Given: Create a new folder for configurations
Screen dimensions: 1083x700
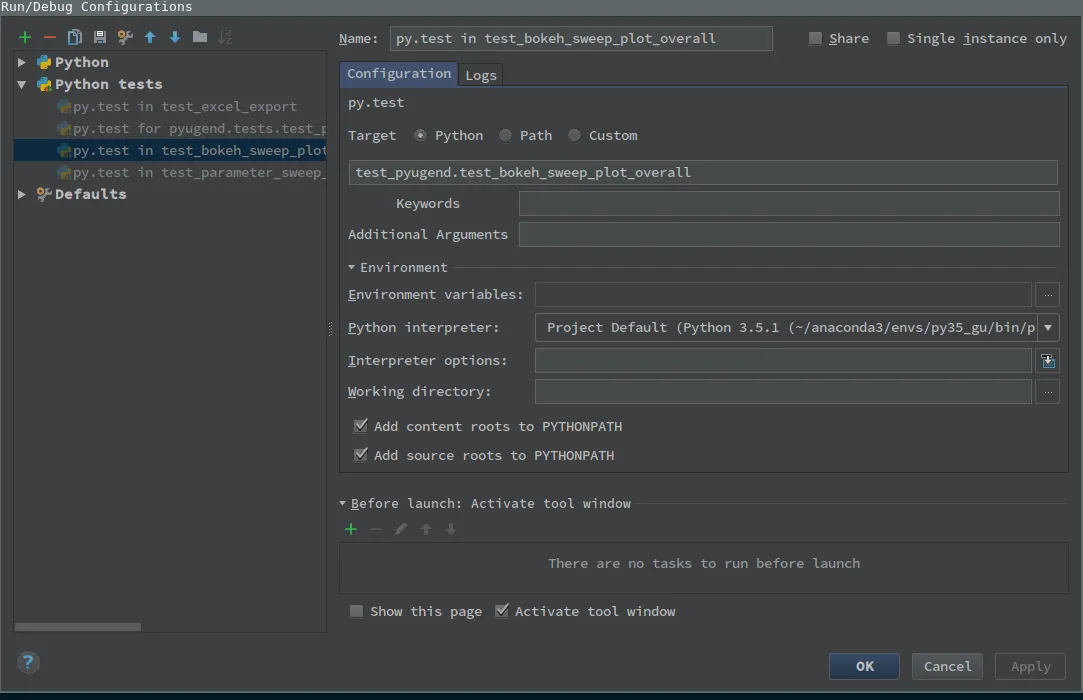Looking at the screenshot, I should pyautogui.click(x=200, y=37).
